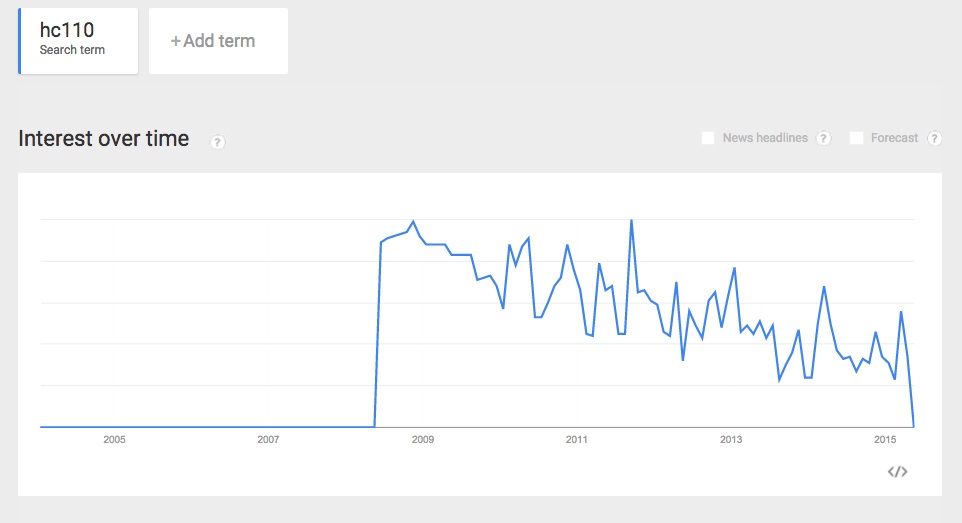Click the Forecast label text
The width and height of the screenshot is (962, 523).
(x=894, y=138)
